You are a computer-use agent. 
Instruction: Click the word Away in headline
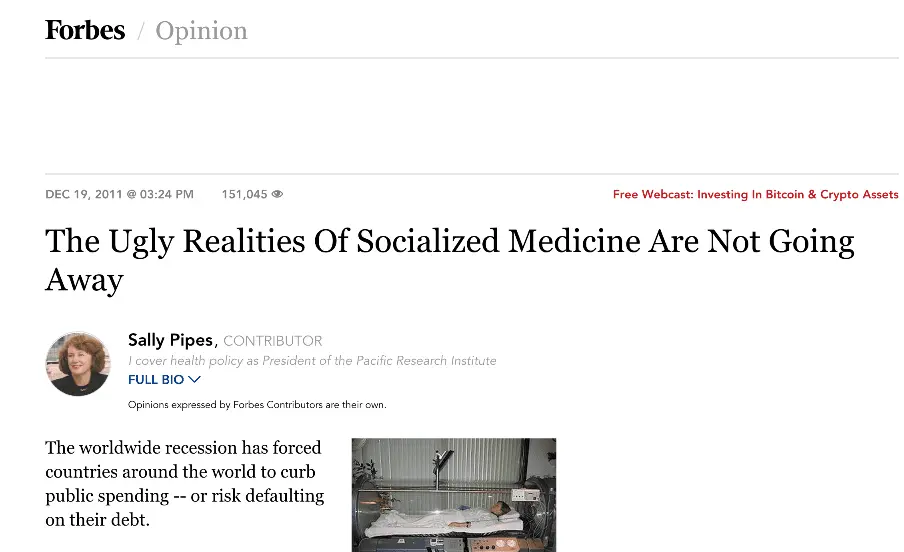[84, 280]
